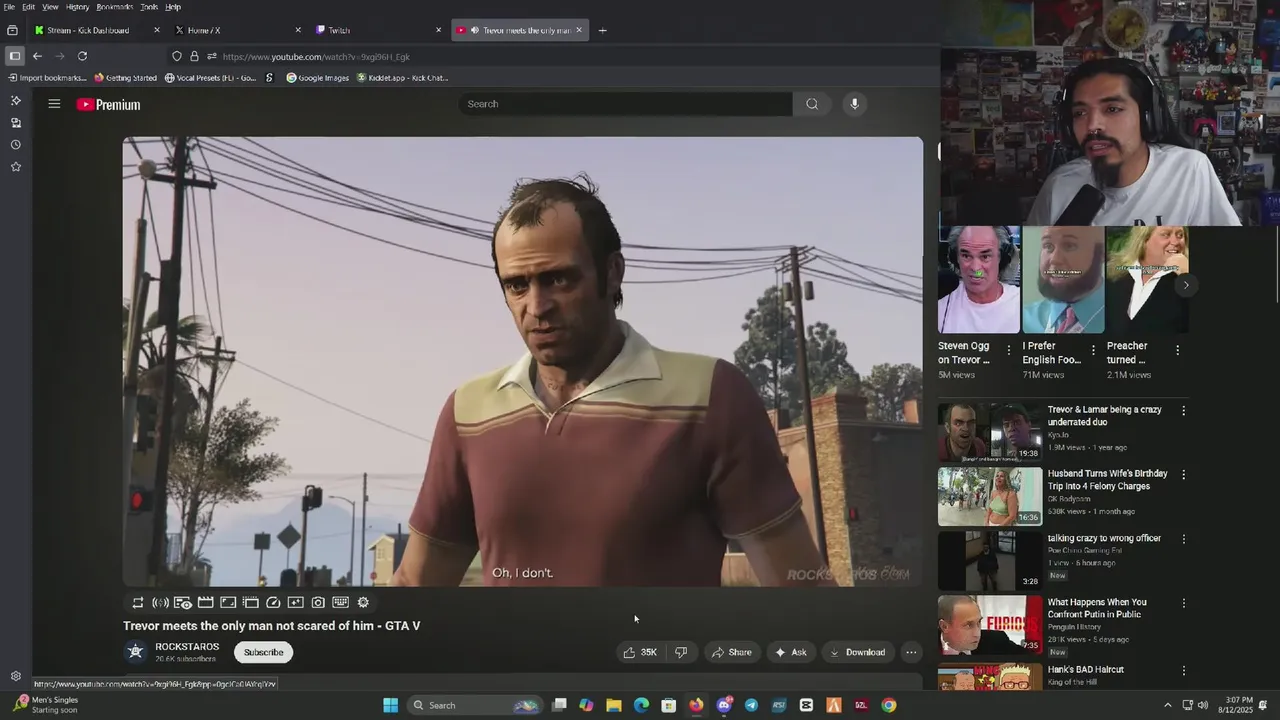Start voice search with microphone icon

854,104
